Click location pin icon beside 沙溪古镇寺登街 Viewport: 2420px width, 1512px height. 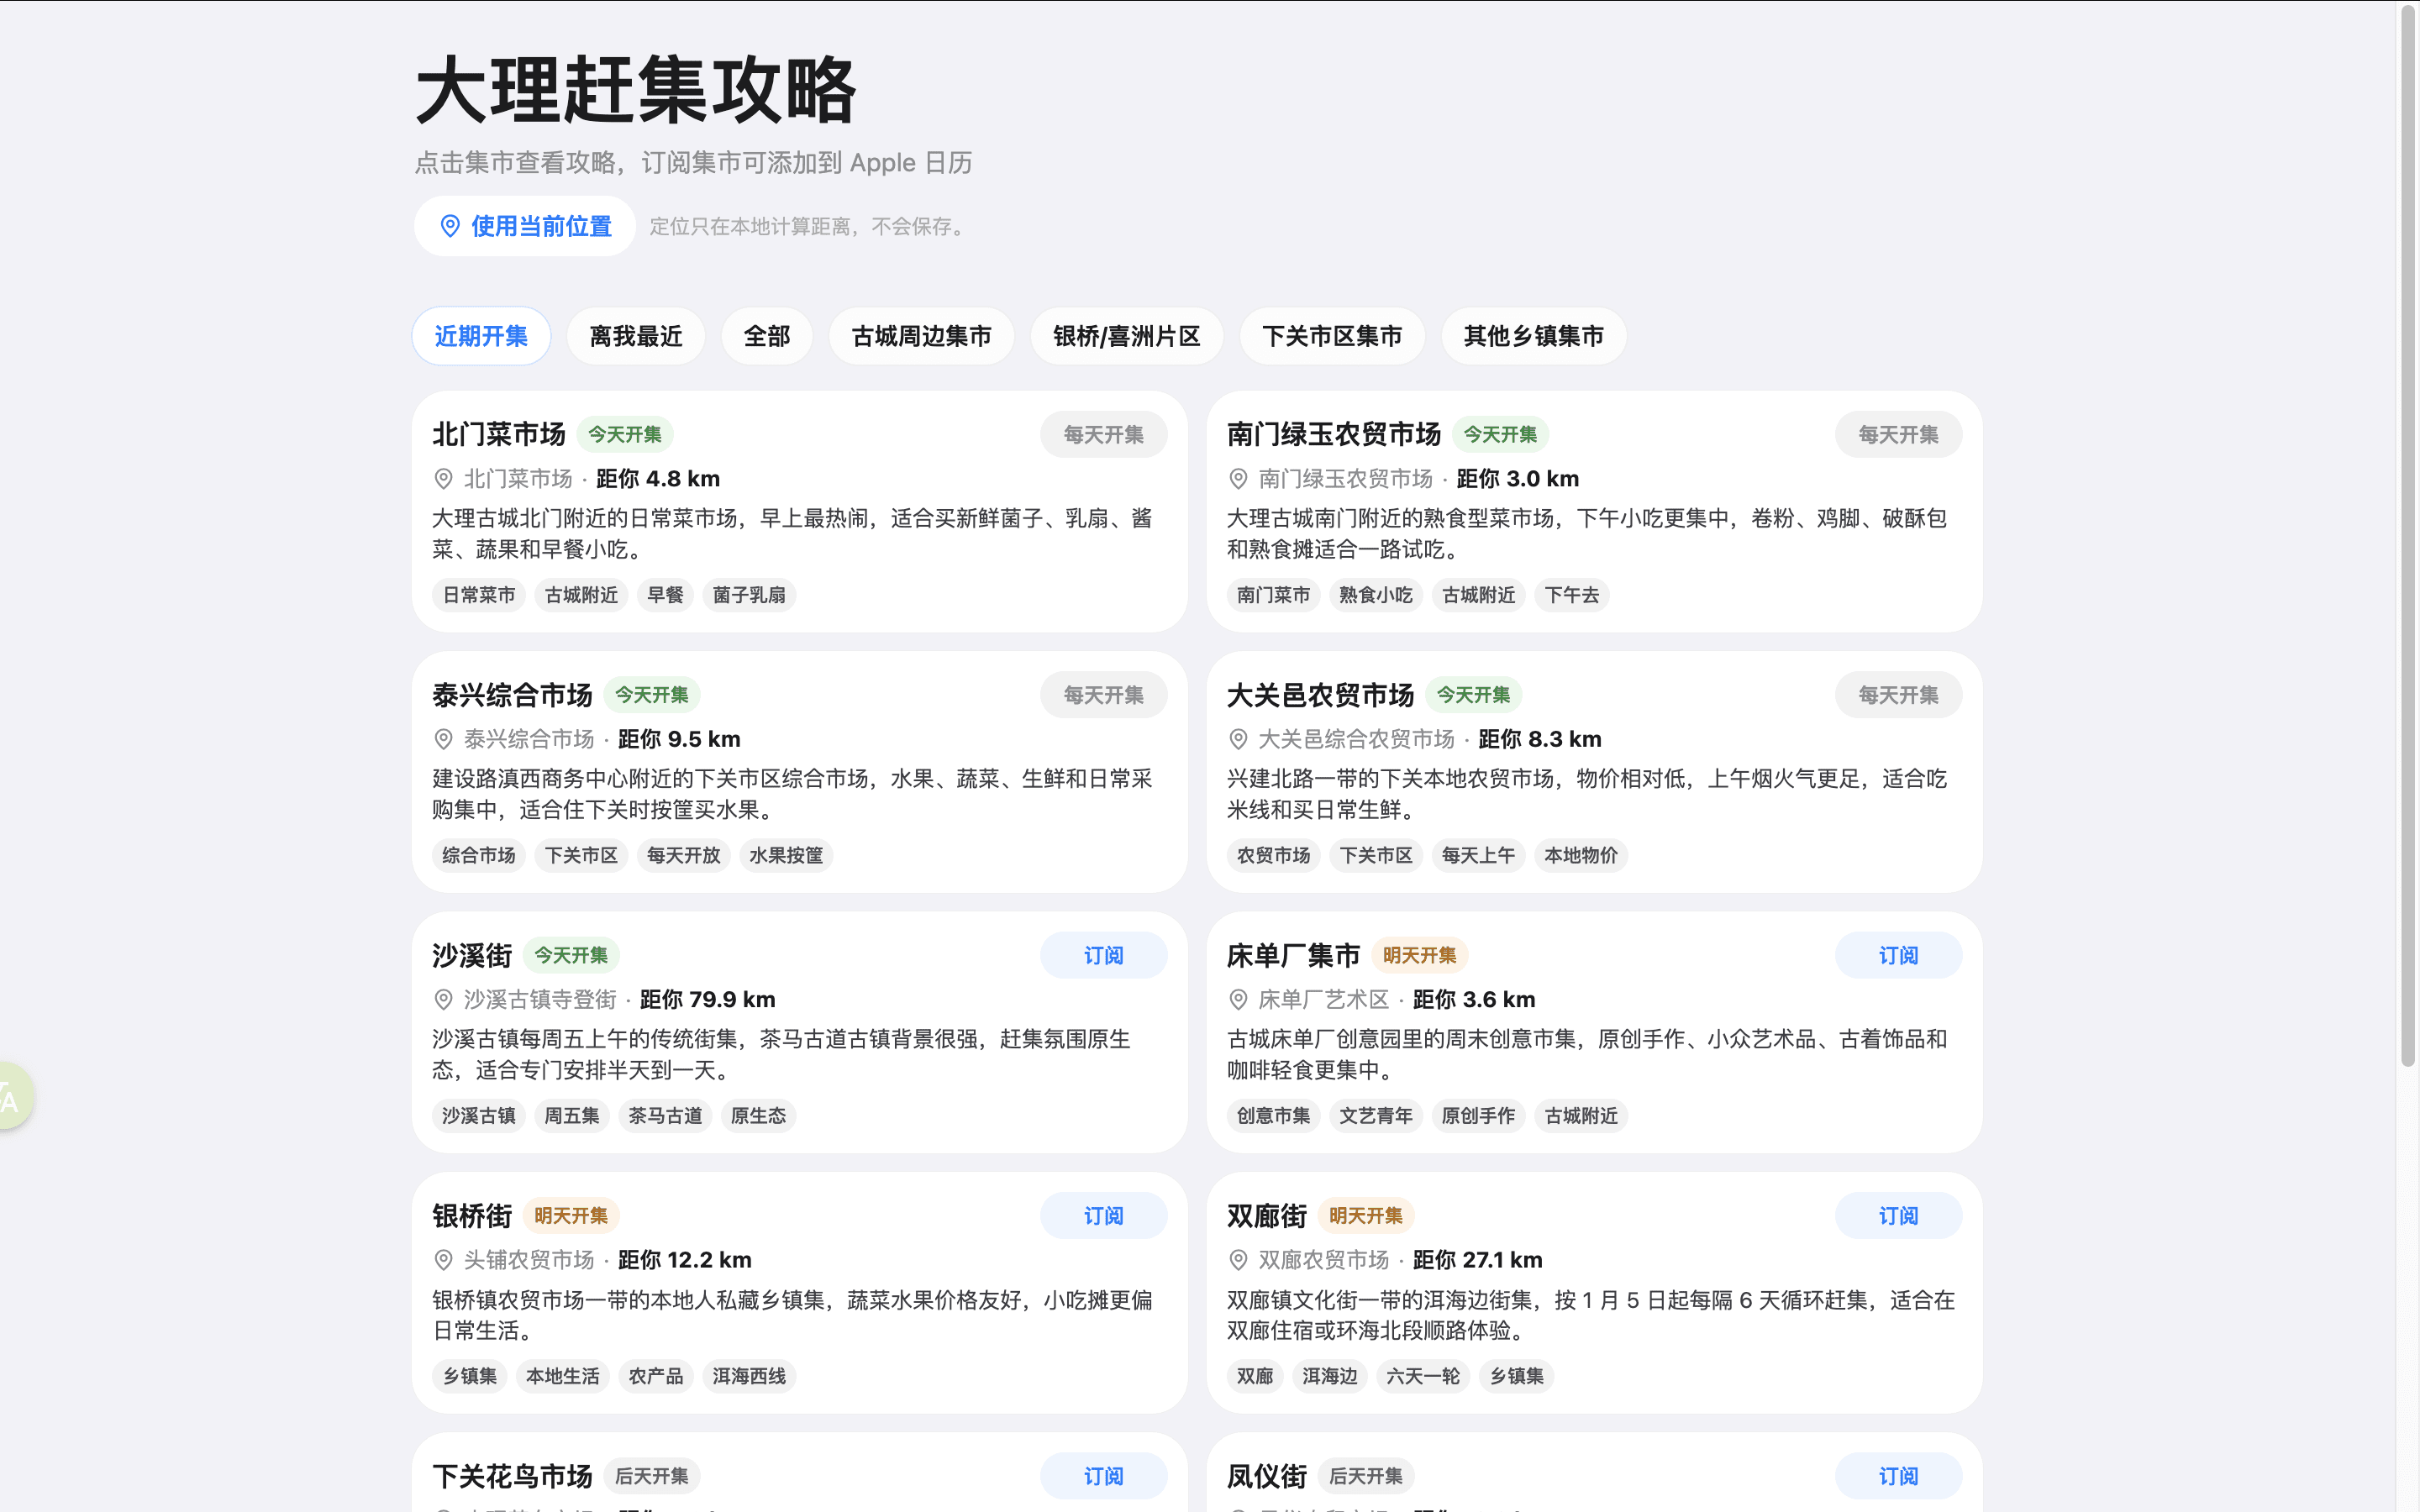point(443,999)
